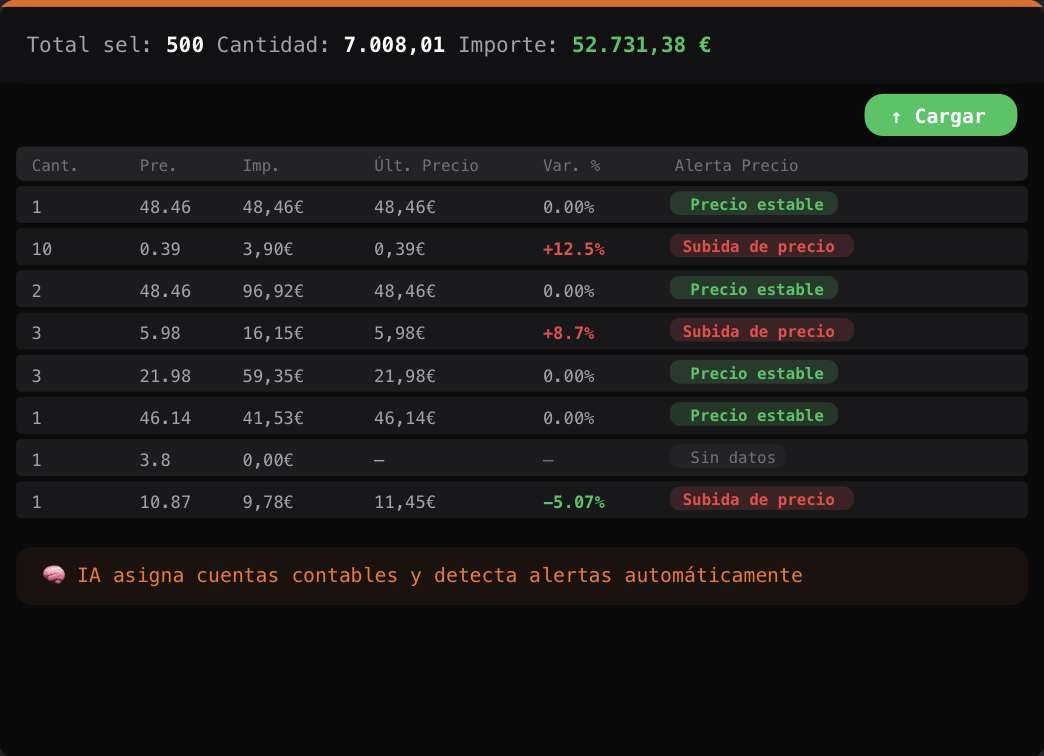1044x756 pixels.
Task: Click the quantity cell showing 2
Action: point(37,291)
